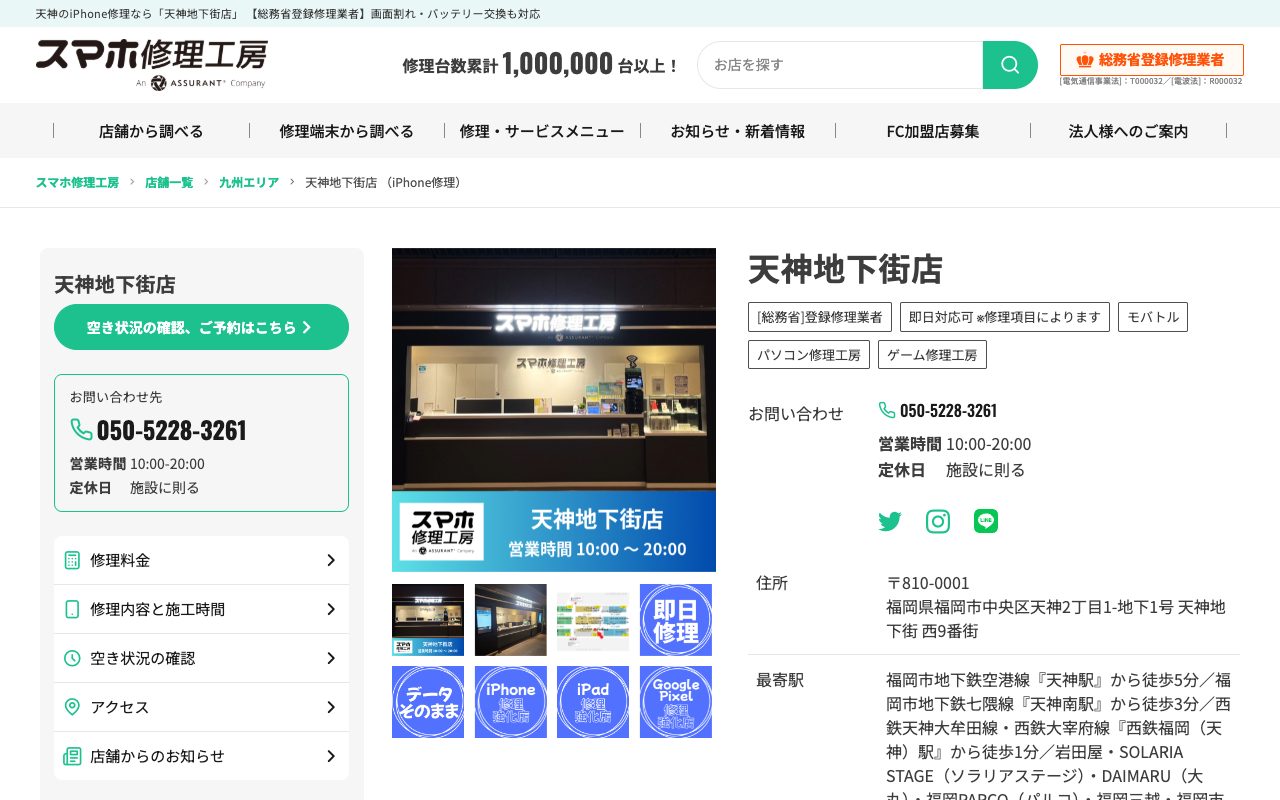This screenshot has width=1280, height=800.
Task: Click the 修理料金 calculator icon
Action: pos(72,560)
